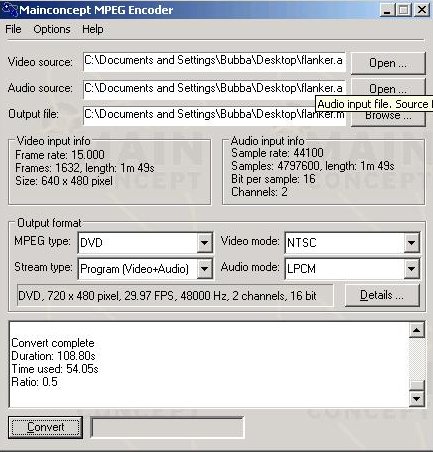Open the Options menu
Viewport: 433px width, 452px height.
tap(52, 29)
